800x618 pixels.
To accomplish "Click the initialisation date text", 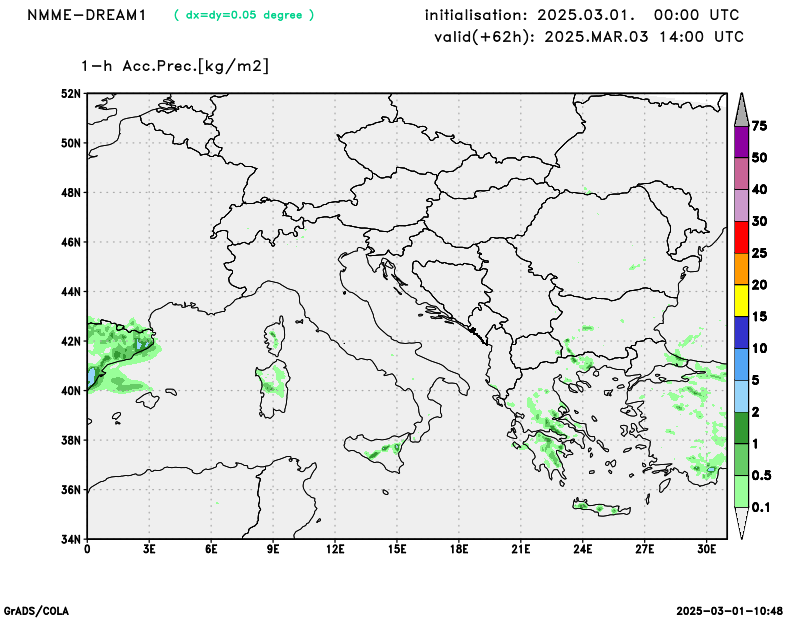I will tap(582, 15).
